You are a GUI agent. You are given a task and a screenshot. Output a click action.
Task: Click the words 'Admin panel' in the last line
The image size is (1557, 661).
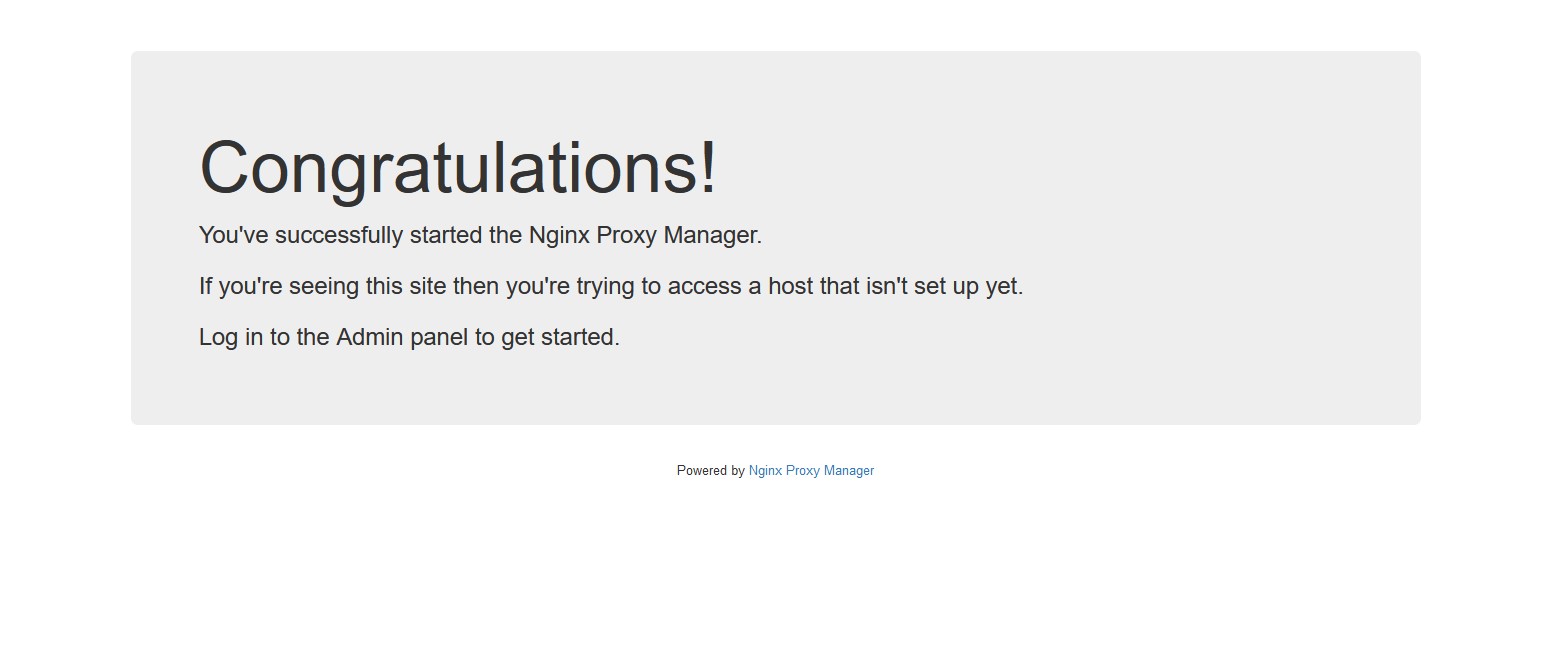point(402,338)
